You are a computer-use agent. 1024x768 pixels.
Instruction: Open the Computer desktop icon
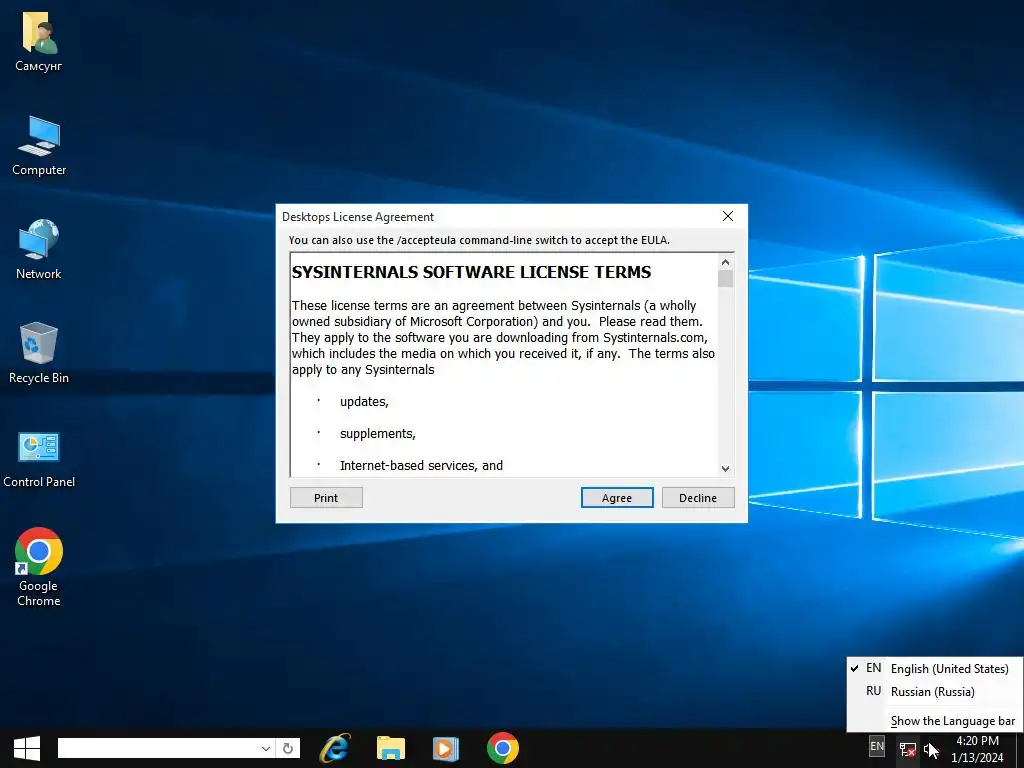point(39,145)
